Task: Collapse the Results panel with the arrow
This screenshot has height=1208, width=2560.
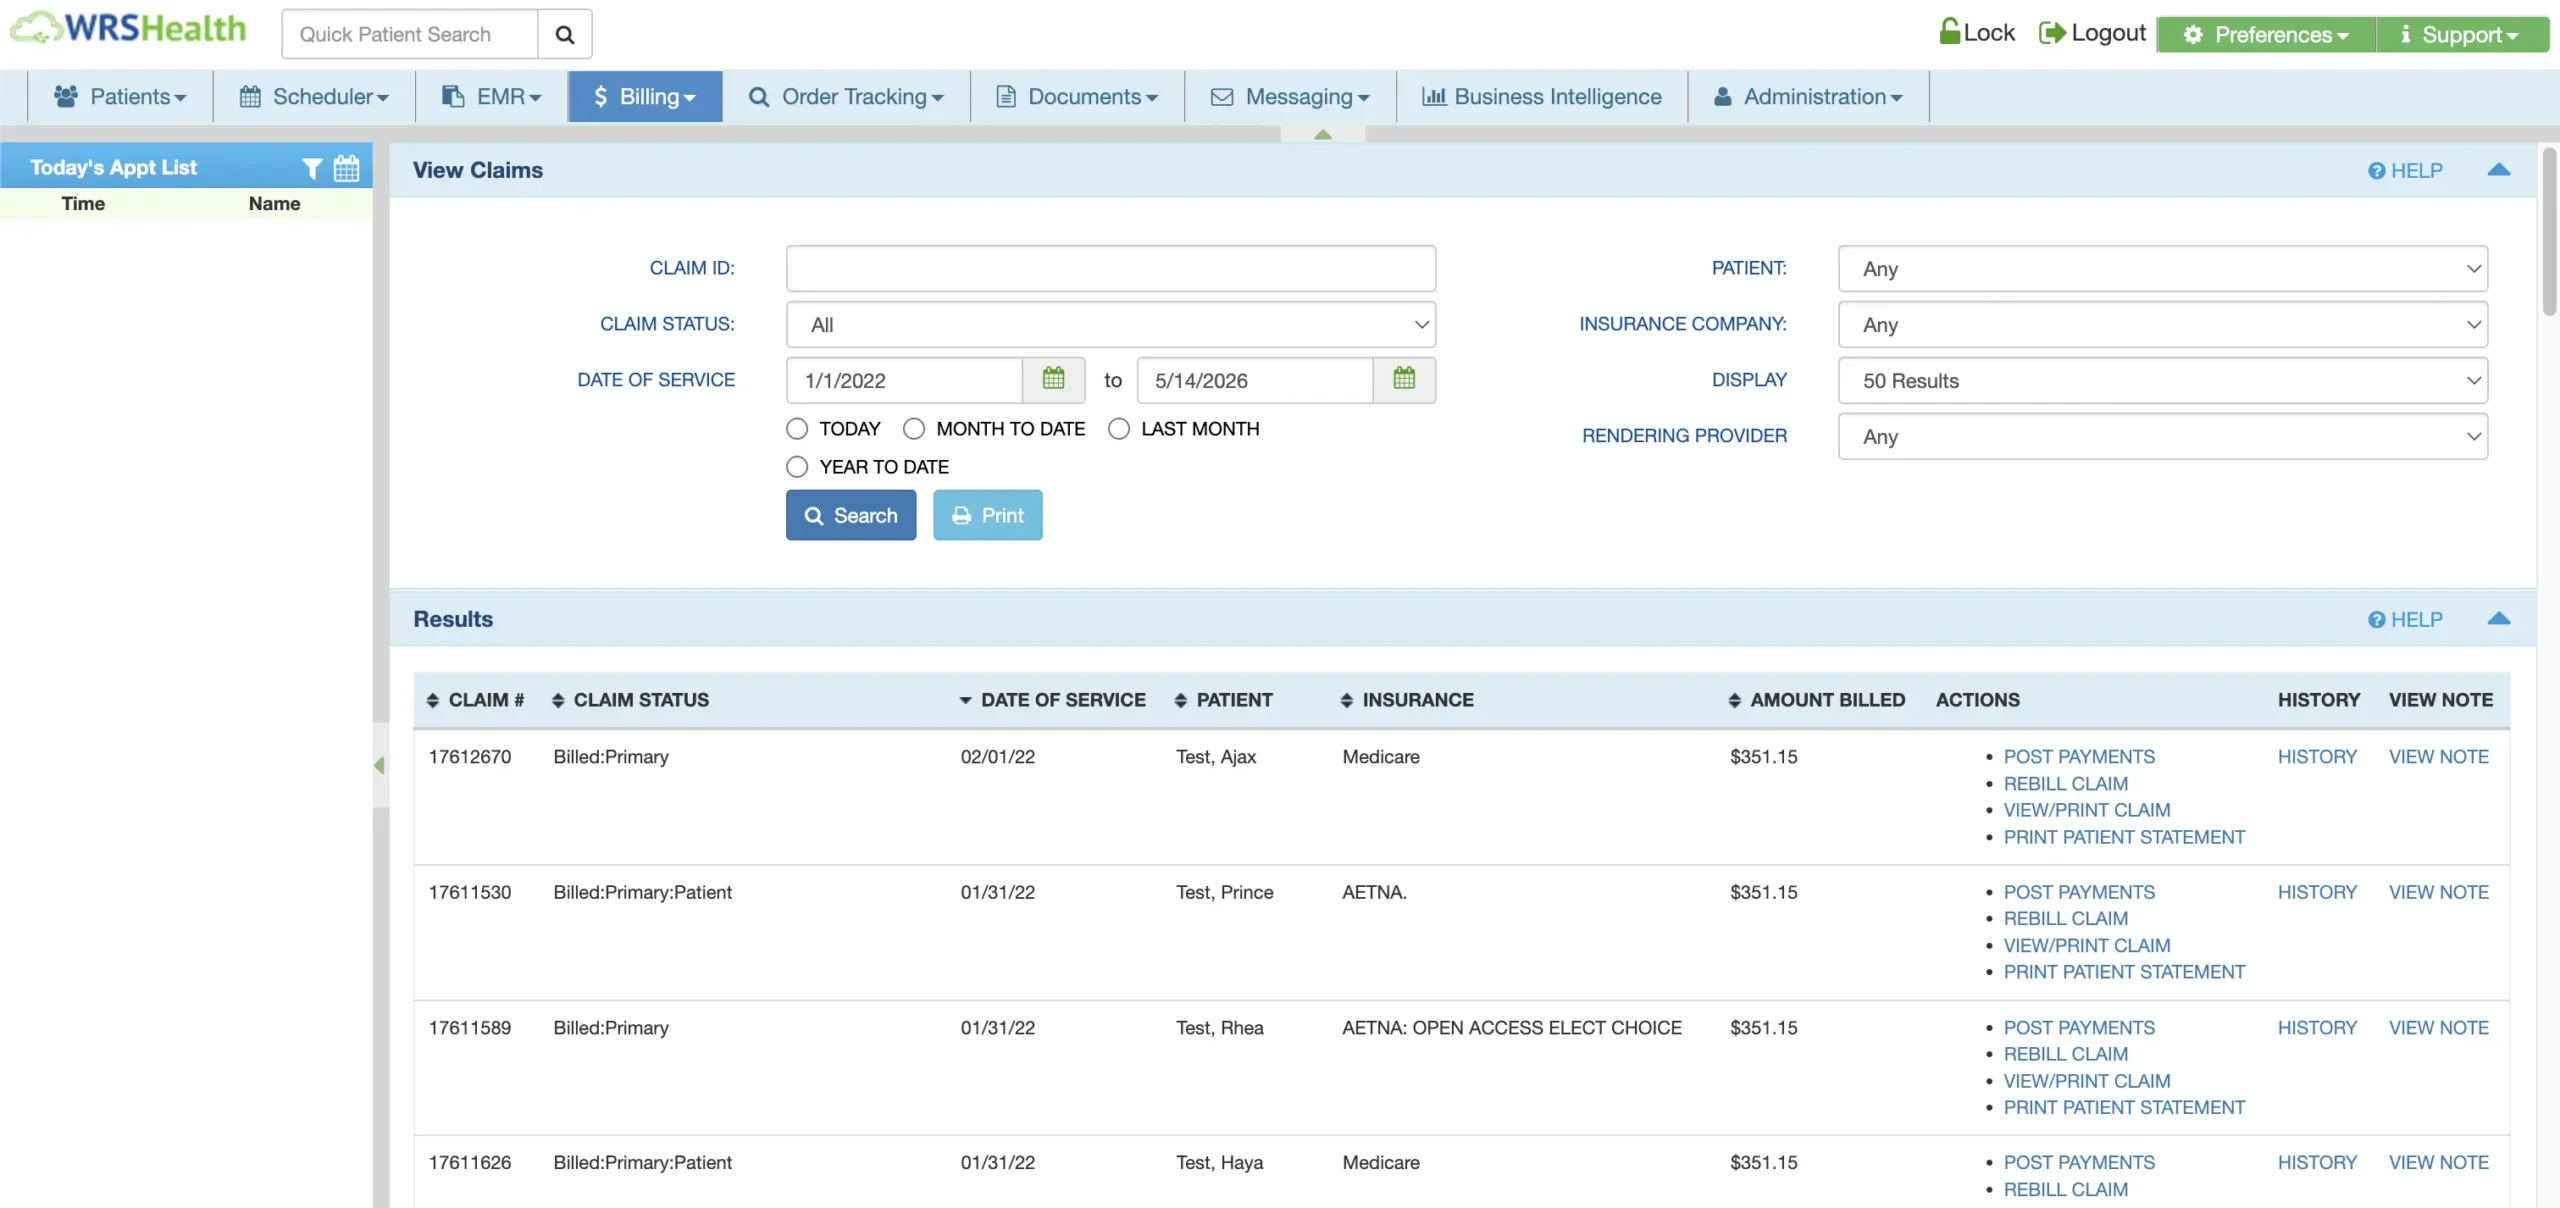Action: pyautogui.click(x=2498, y=619)
